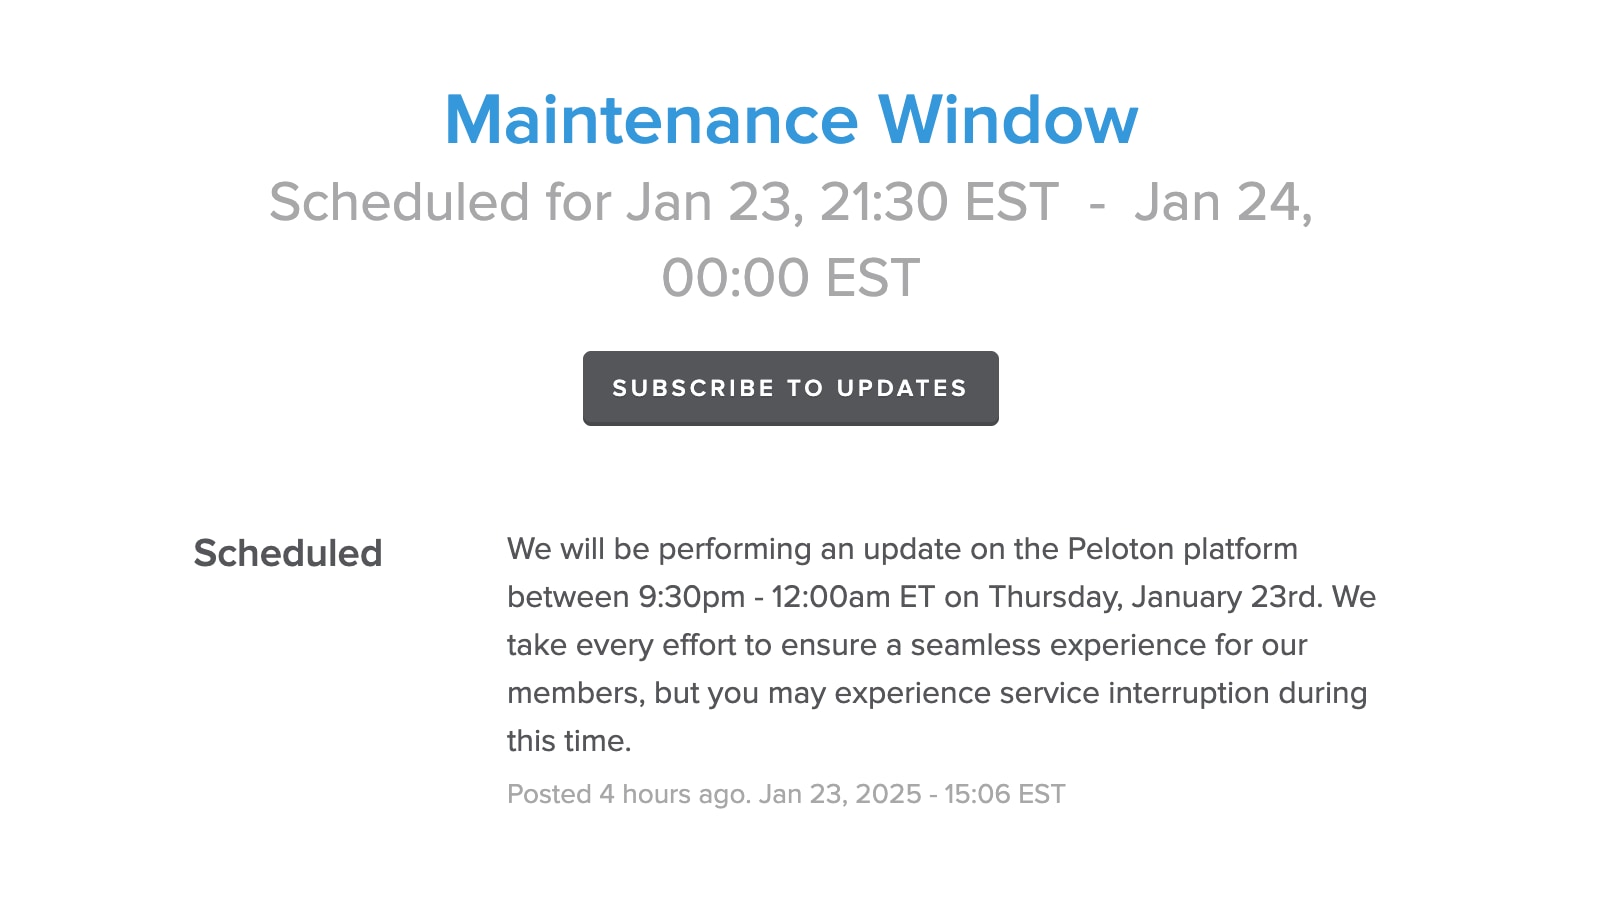The height and width of the screenshot is (900, 1600).
Task: Click the Subscribe to Updates button
Action: point(790,388)
